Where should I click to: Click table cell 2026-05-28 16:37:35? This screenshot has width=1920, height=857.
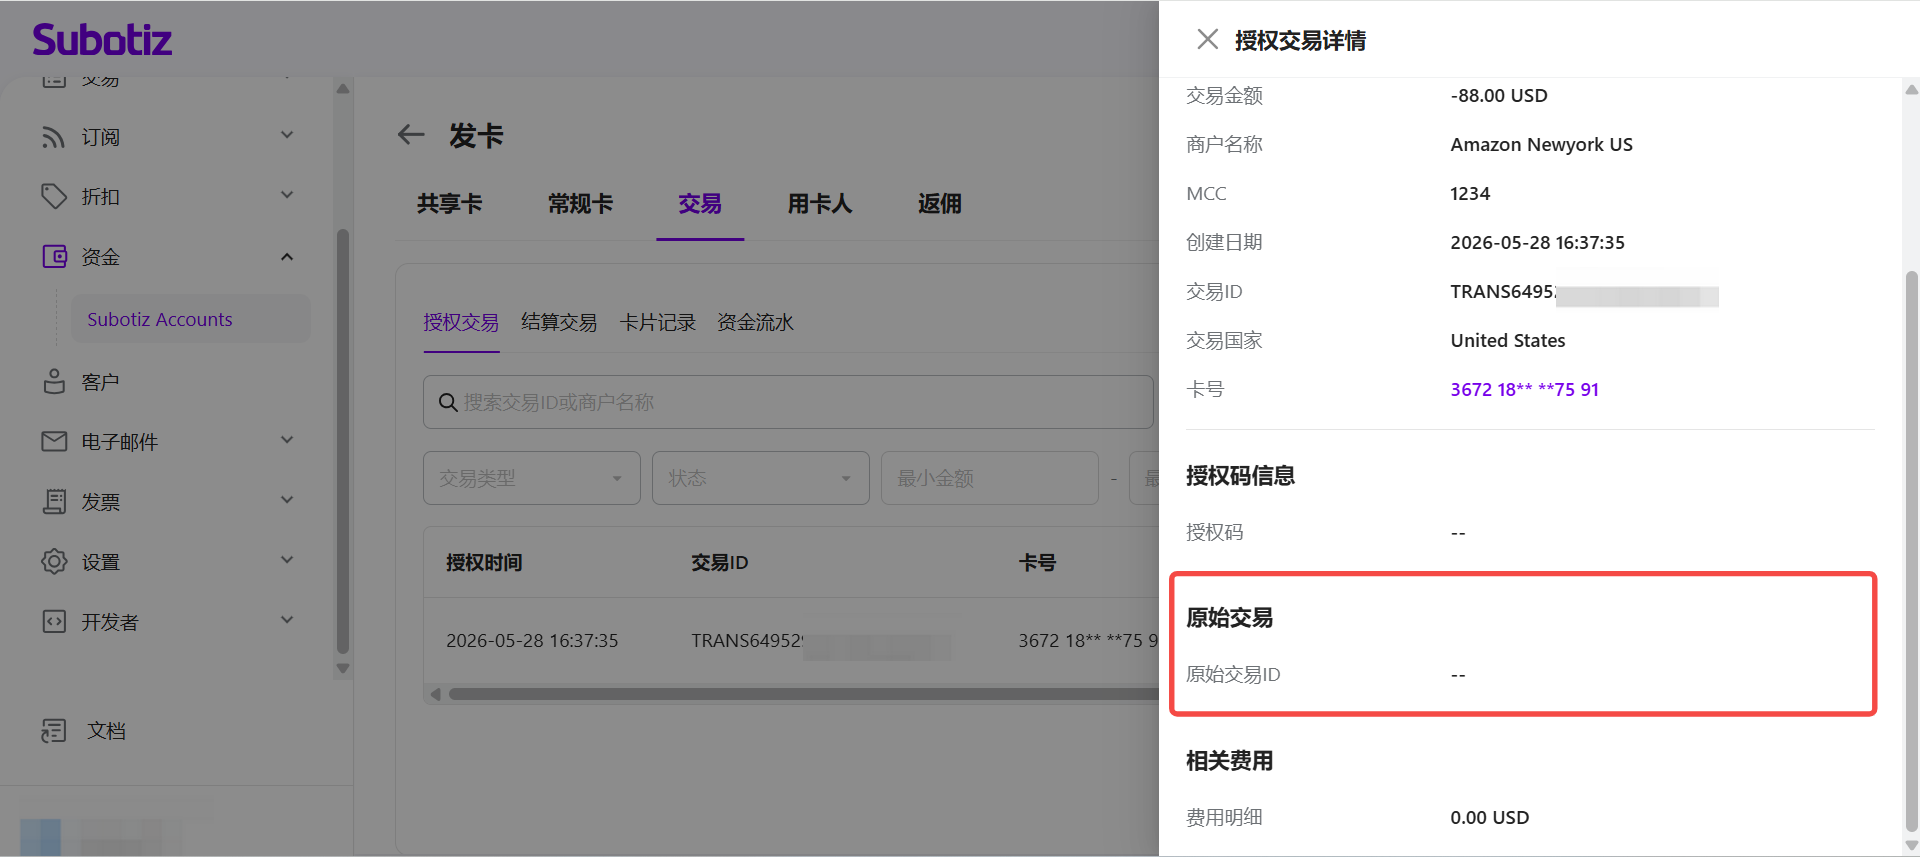pos(532,640)
